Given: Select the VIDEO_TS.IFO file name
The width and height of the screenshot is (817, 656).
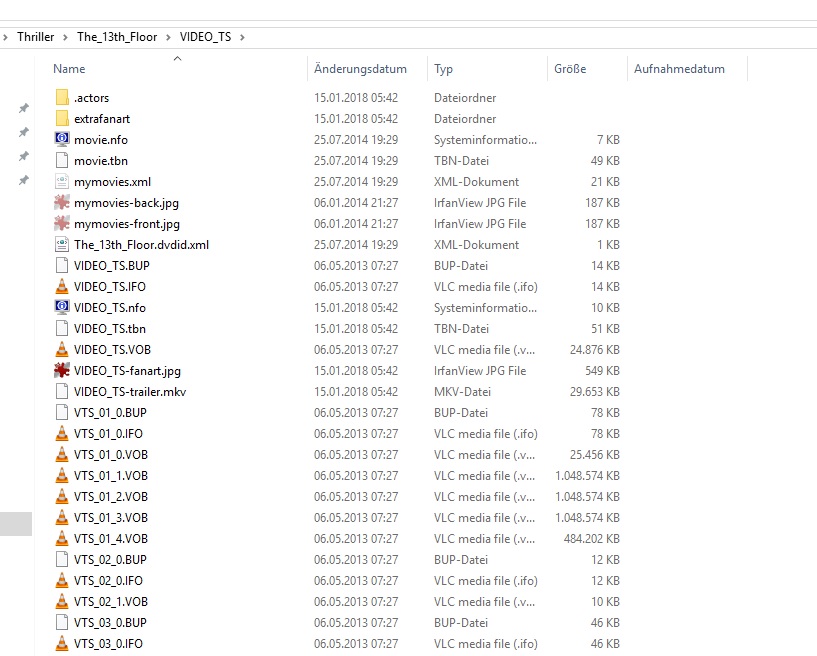Looking at the screenshot, I should (109, 287).
